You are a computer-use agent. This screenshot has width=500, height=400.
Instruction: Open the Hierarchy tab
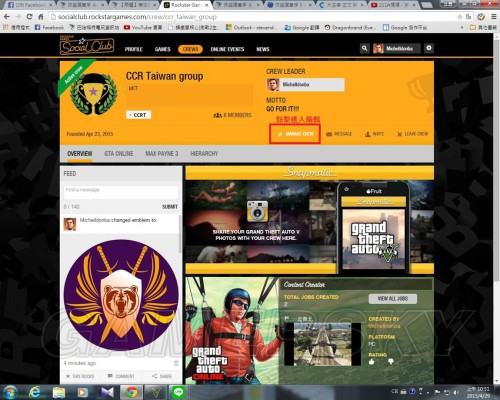tap(204, 154)
